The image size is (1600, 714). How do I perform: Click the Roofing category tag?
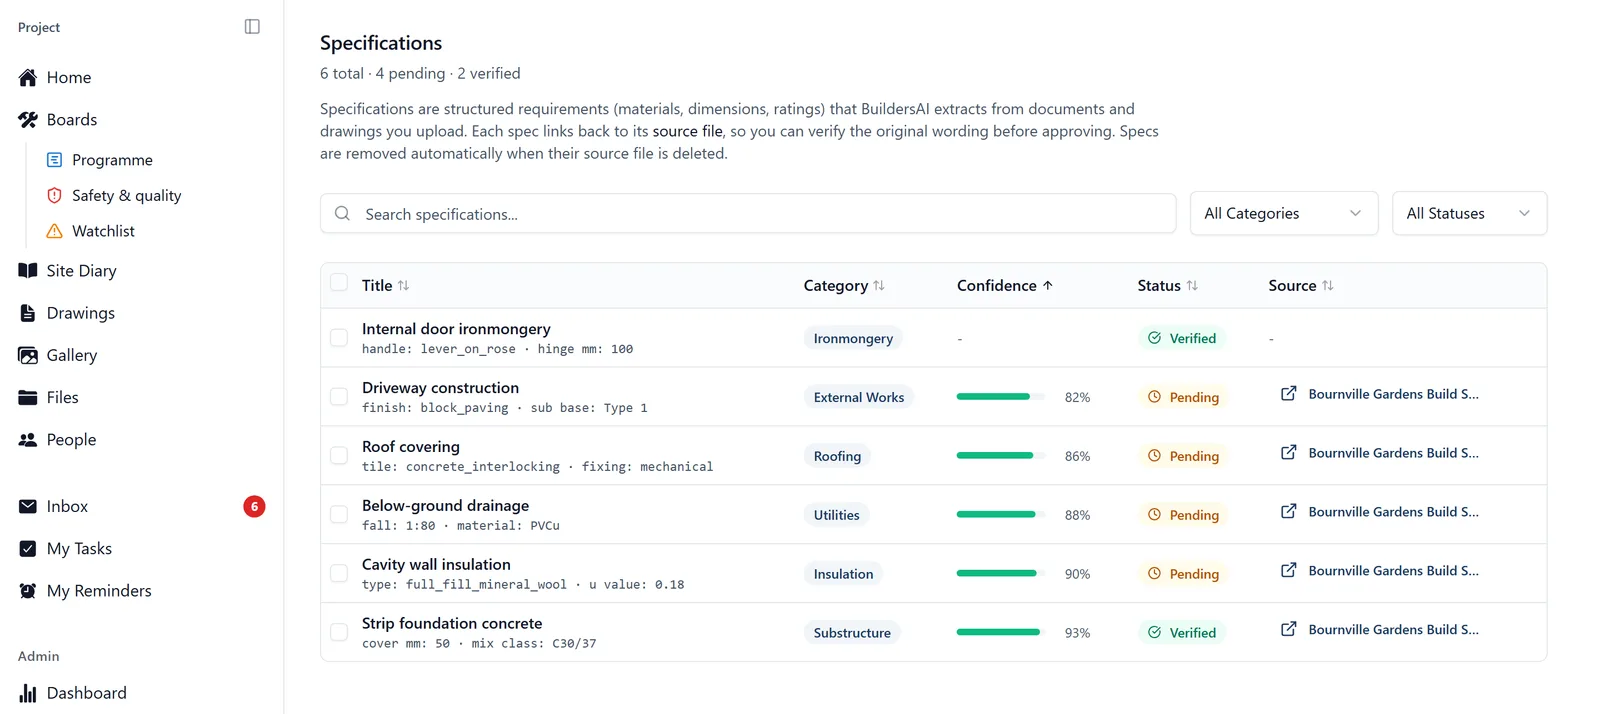pyautogui.click(x=837, y=456)
